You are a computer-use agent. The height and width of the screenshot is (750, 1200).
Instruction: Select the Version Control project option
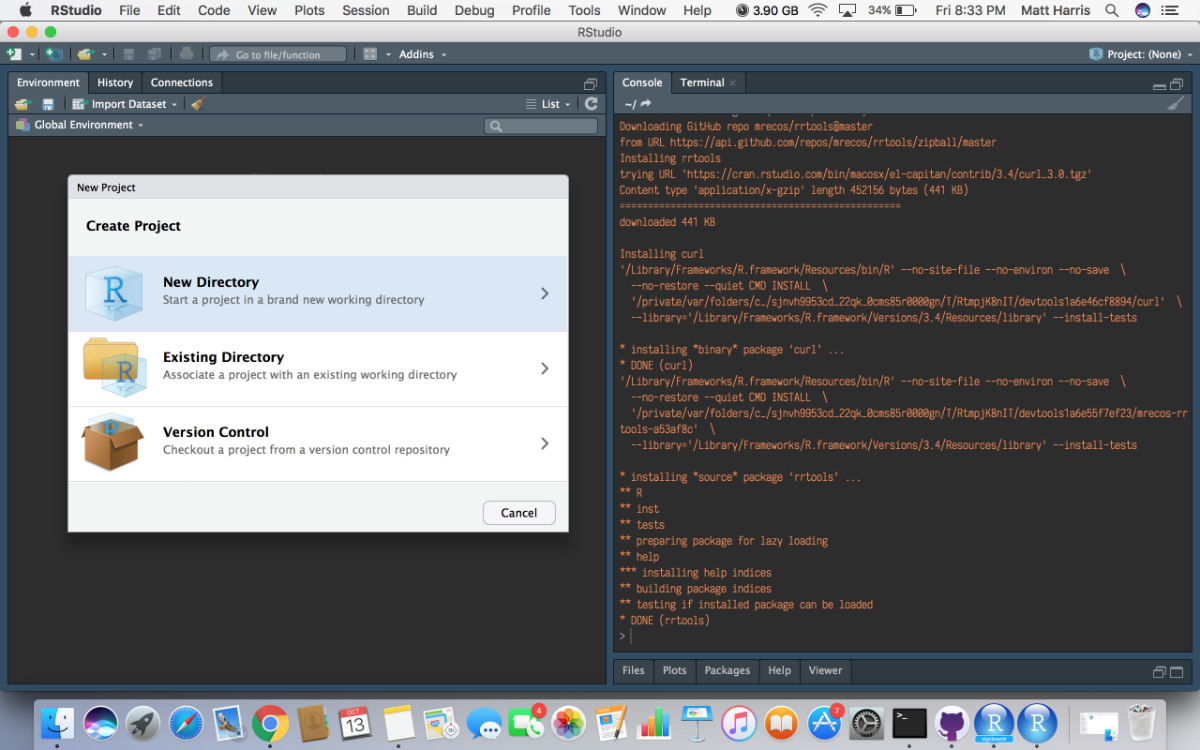pos(318,444)
